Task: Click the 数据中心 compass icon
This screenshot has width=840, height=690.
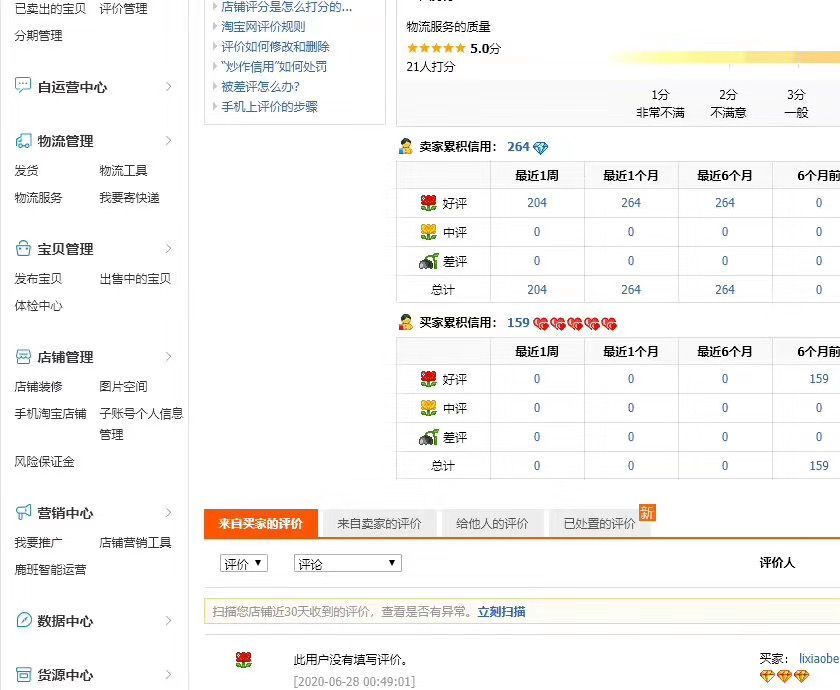Action: 23,620
